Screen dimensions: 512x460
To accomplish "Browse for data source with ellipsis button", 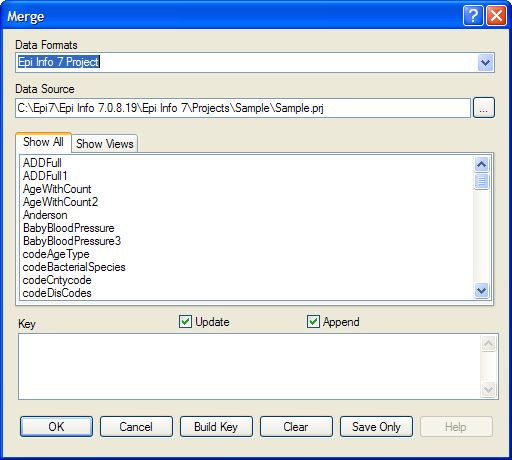I will [x=484, y=108].
